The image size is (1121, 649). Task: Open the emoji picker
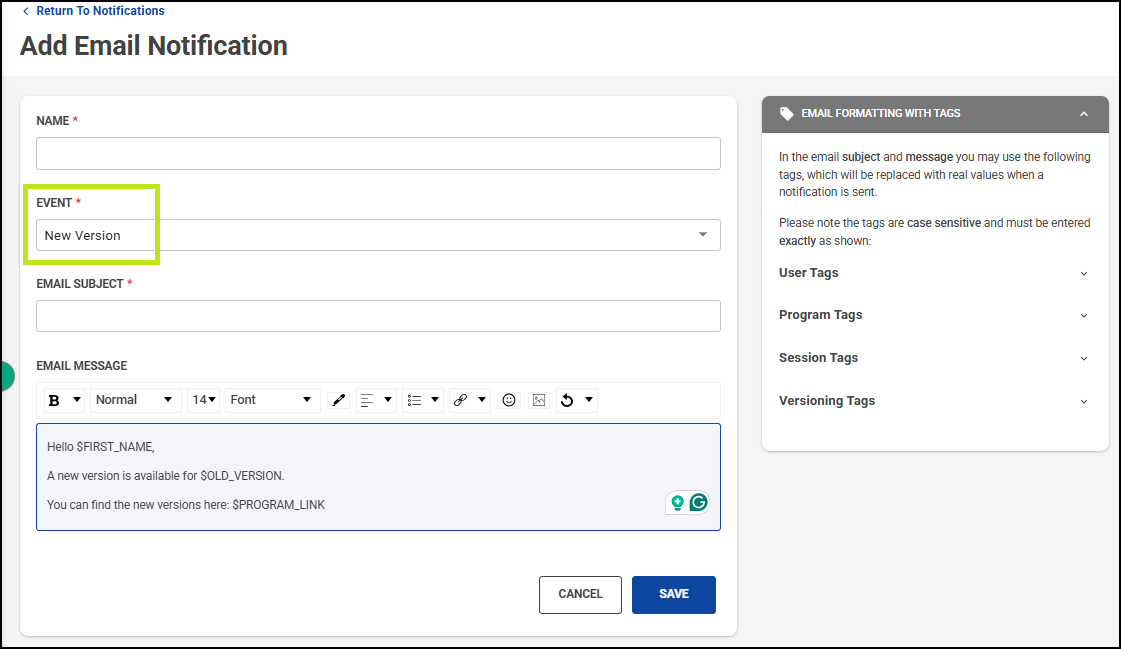point(509,400)
